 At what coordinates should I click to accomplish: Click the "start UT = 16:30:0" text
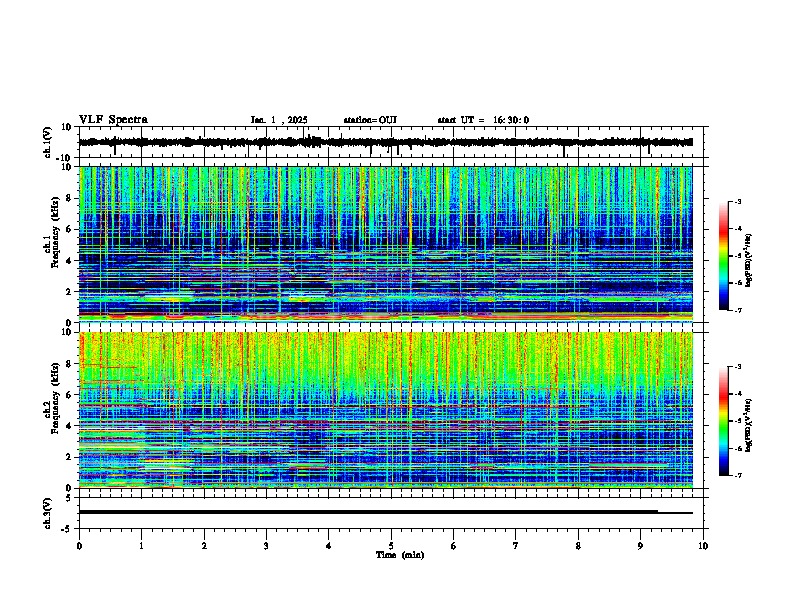[x=483, y=120]
